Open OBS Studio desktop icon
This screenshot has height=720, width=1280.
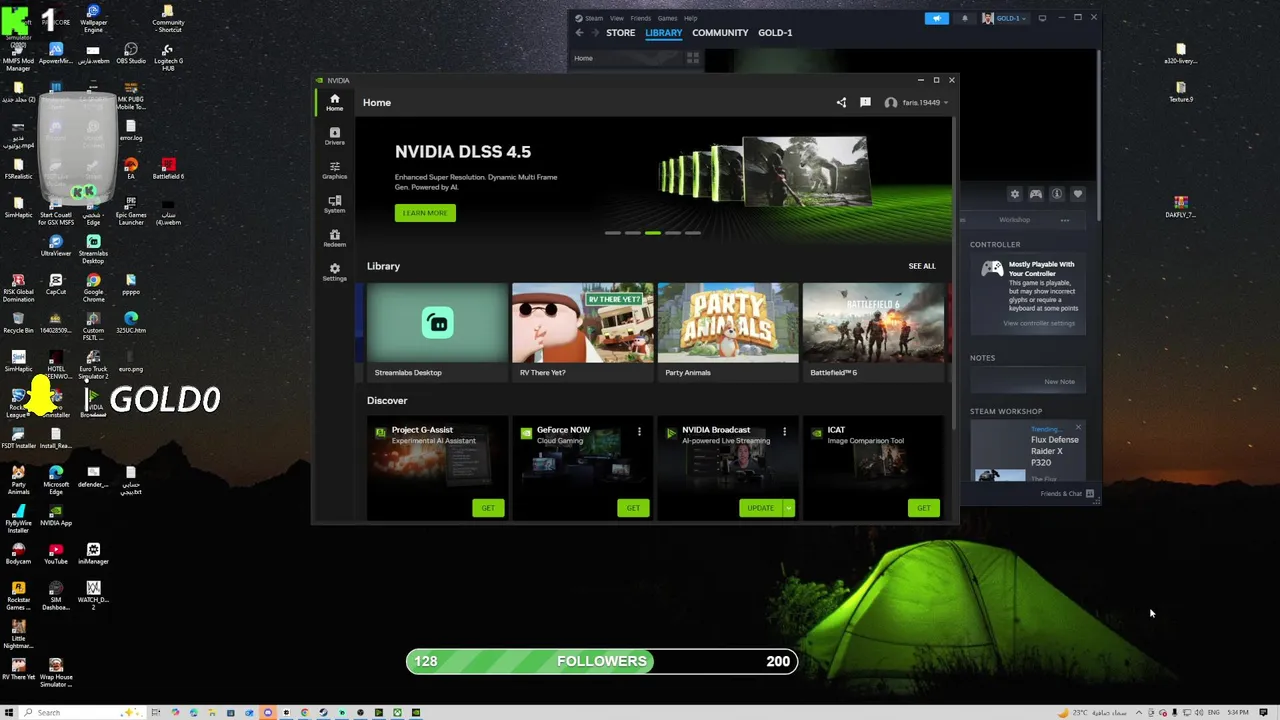coord(131,54)
